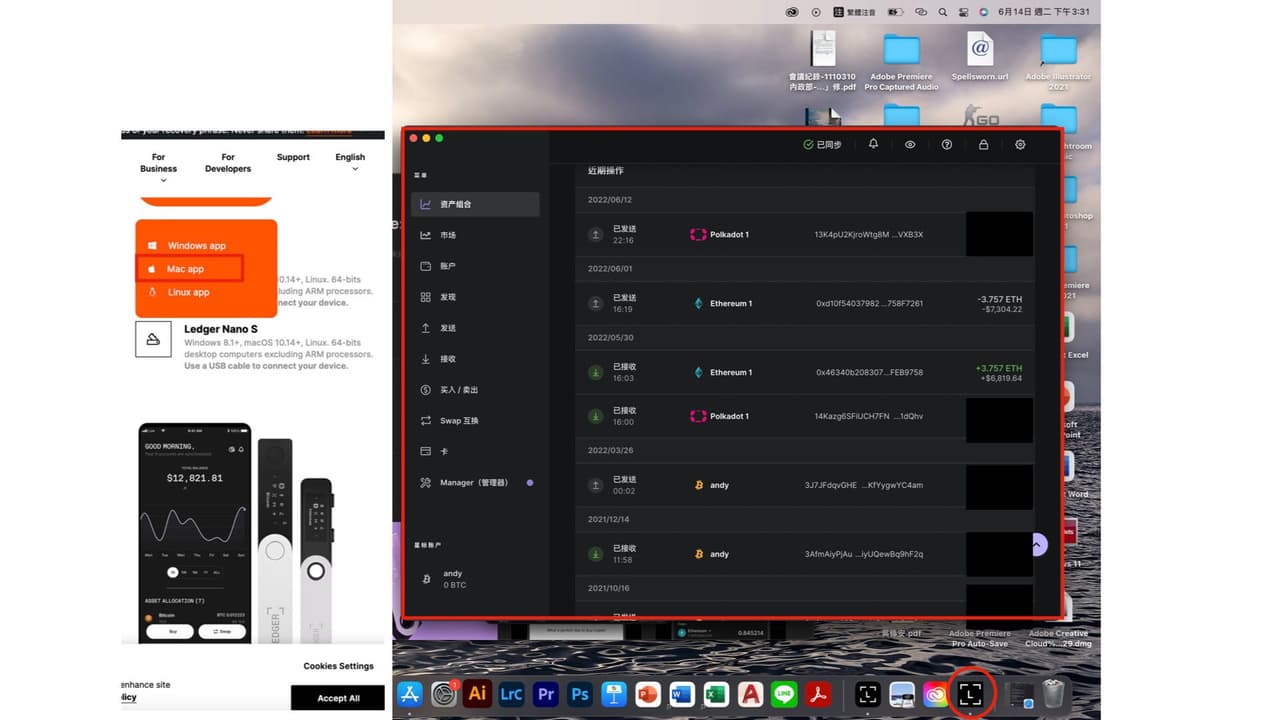Click the 发送 send arrow icon
Viewport: 1280px width, 720px height.
coord(426,328)
